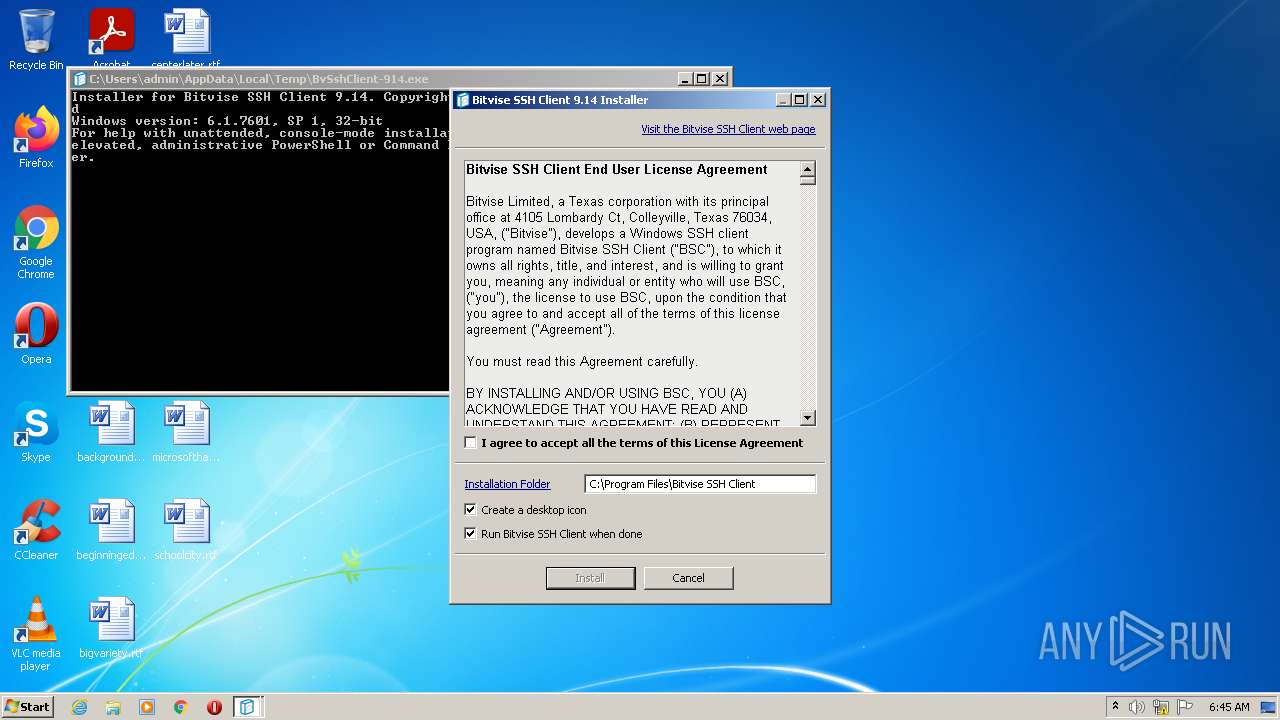Select the schoolcity.rtf document on the desktop
Viewport: 1280px width, 720px height.
click(x=186, y=530)
